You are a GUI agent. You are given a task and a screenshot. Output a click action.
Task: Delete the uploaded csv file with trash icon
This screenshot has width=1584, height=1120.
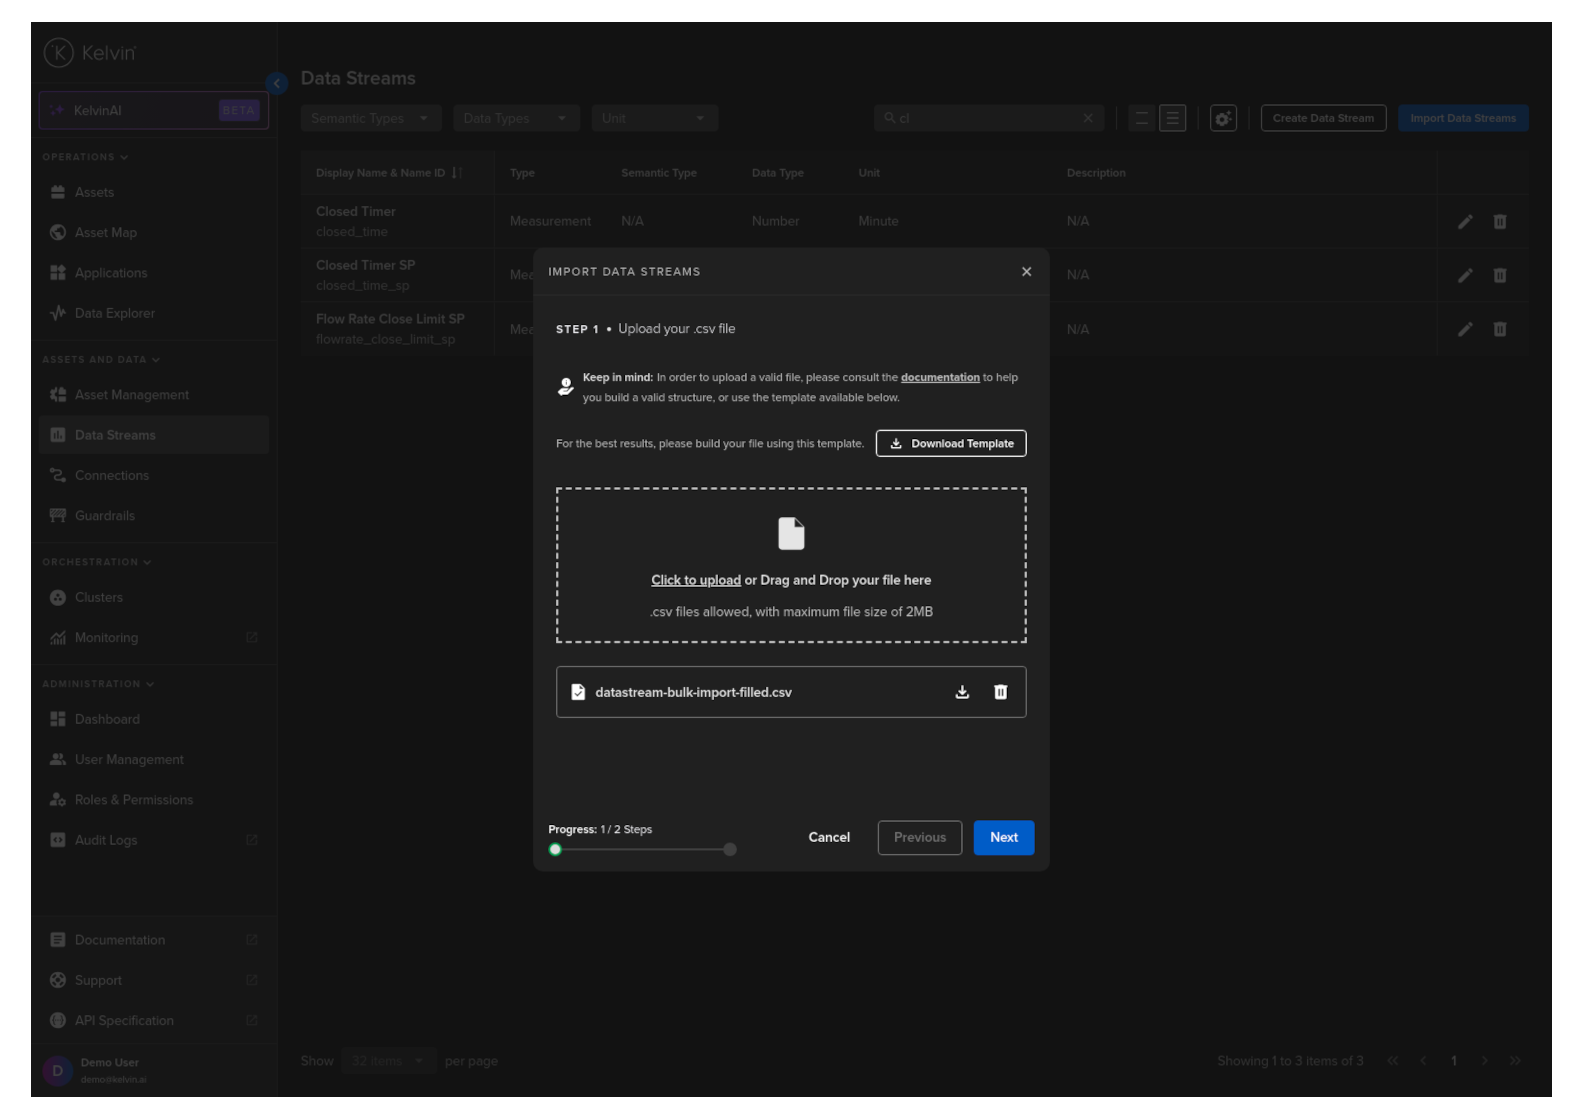pos(1000,692)
